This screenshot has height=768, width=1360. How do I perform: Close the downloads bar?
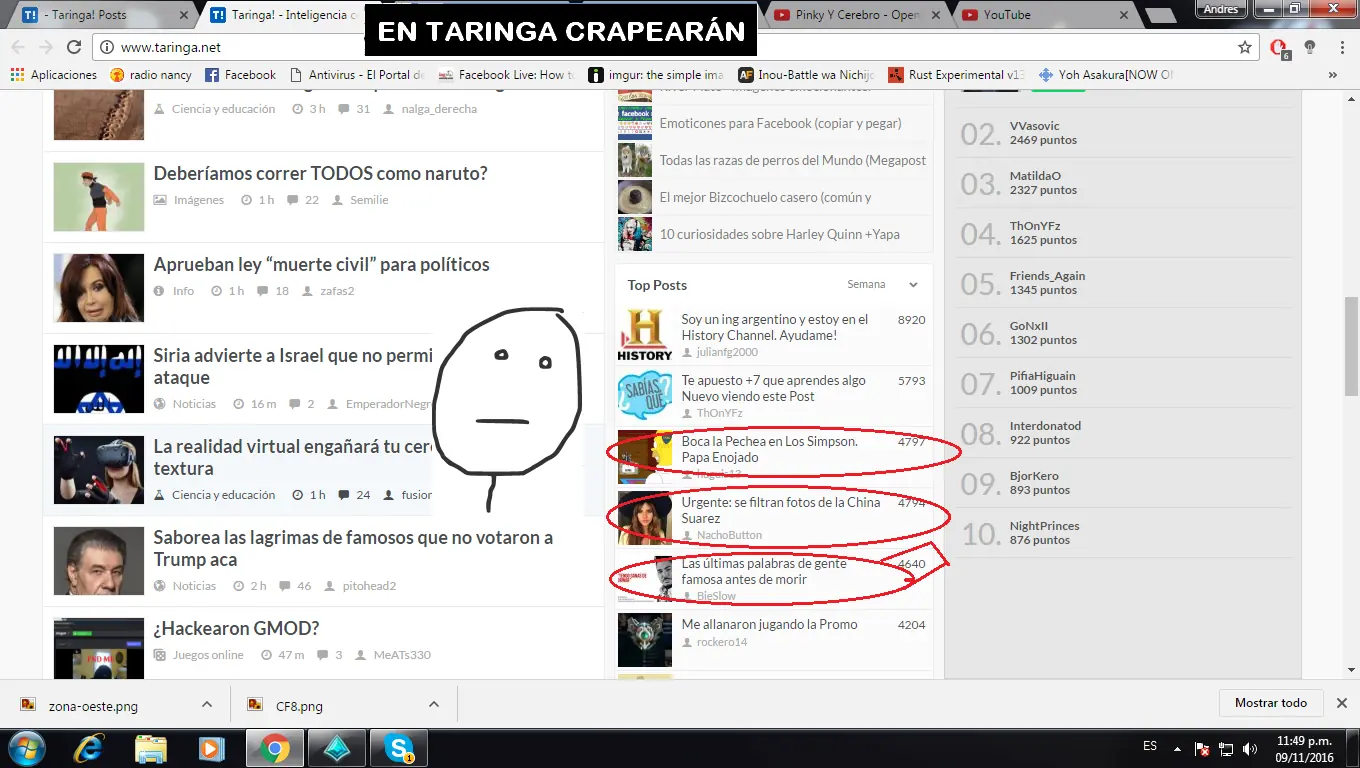(1342, 703)
